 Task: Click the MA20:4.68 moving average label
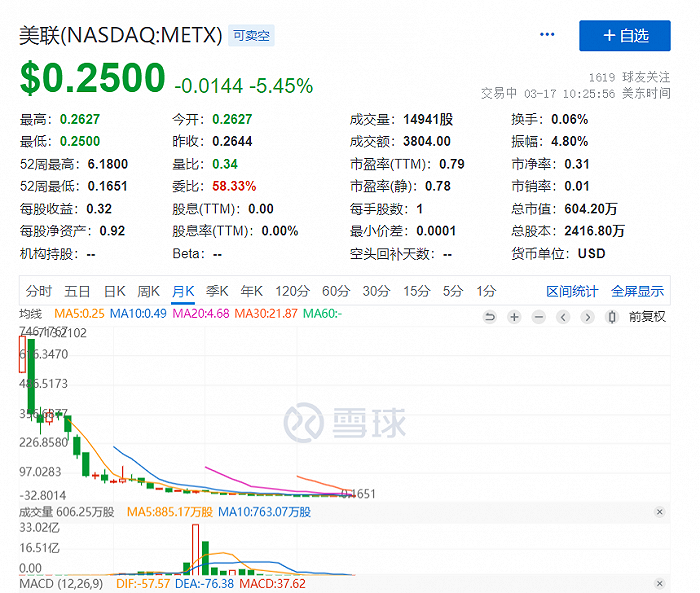201,313
